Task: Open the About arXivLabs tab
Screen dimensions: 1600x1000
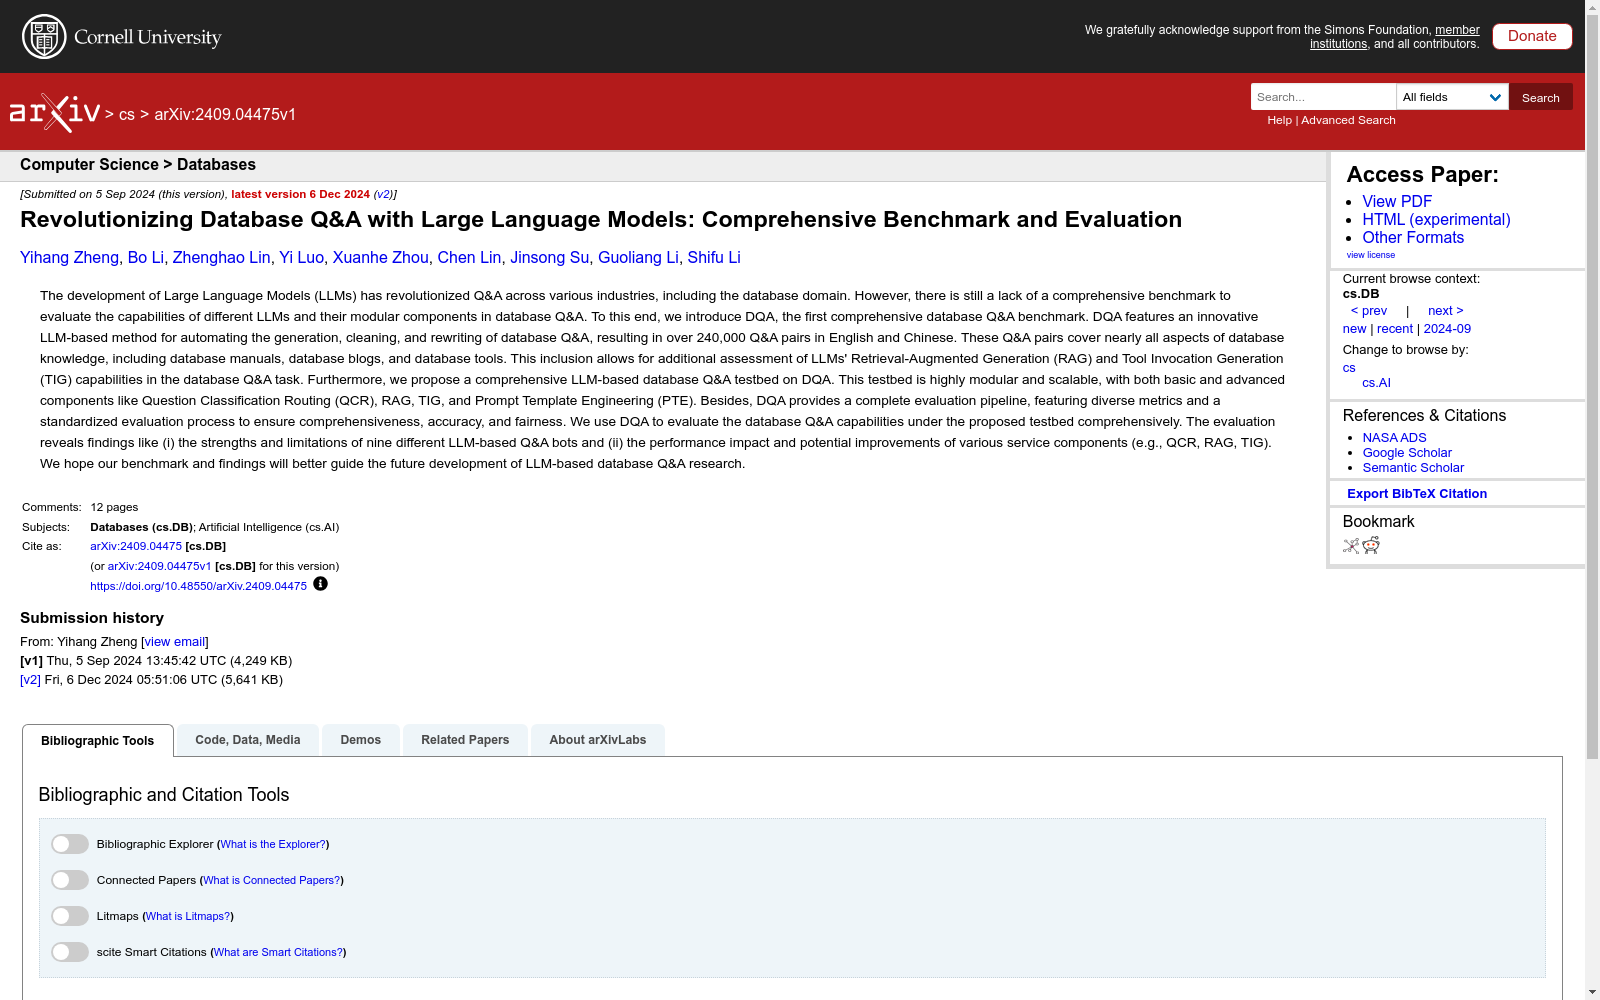Action: click(x=598, y=740)
